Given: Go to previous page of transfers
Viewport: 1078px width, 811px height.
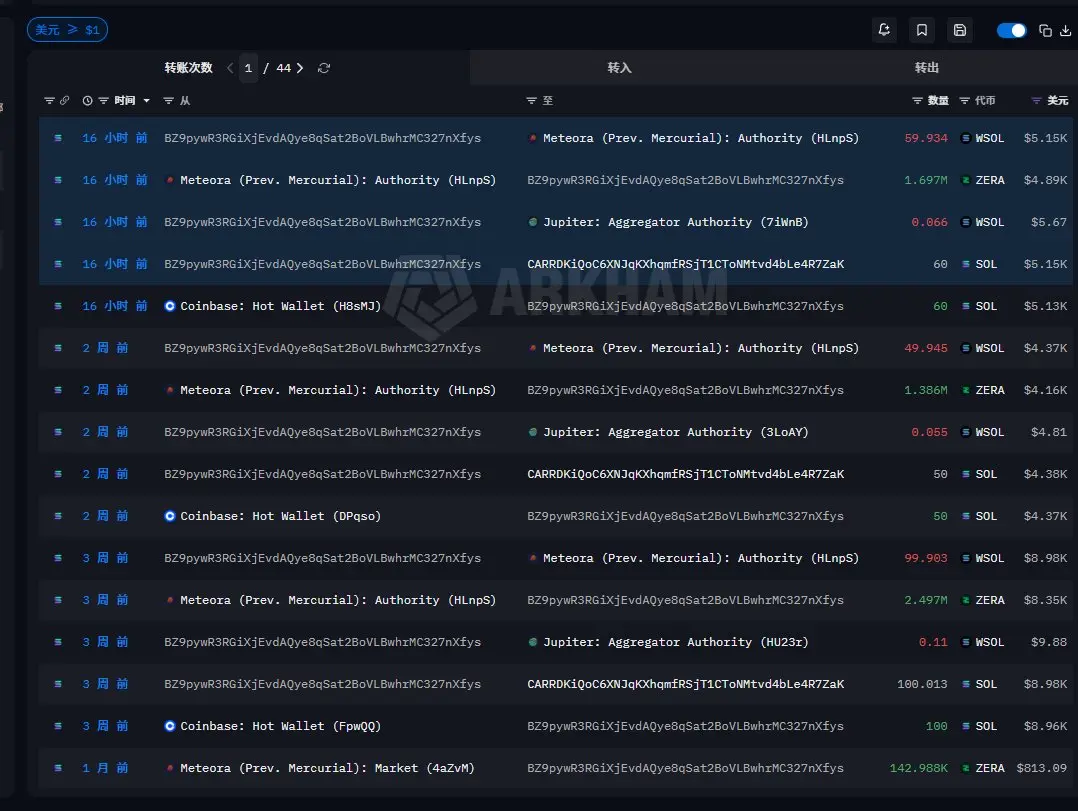Looking at the screenshot, I should click(230, 68).
